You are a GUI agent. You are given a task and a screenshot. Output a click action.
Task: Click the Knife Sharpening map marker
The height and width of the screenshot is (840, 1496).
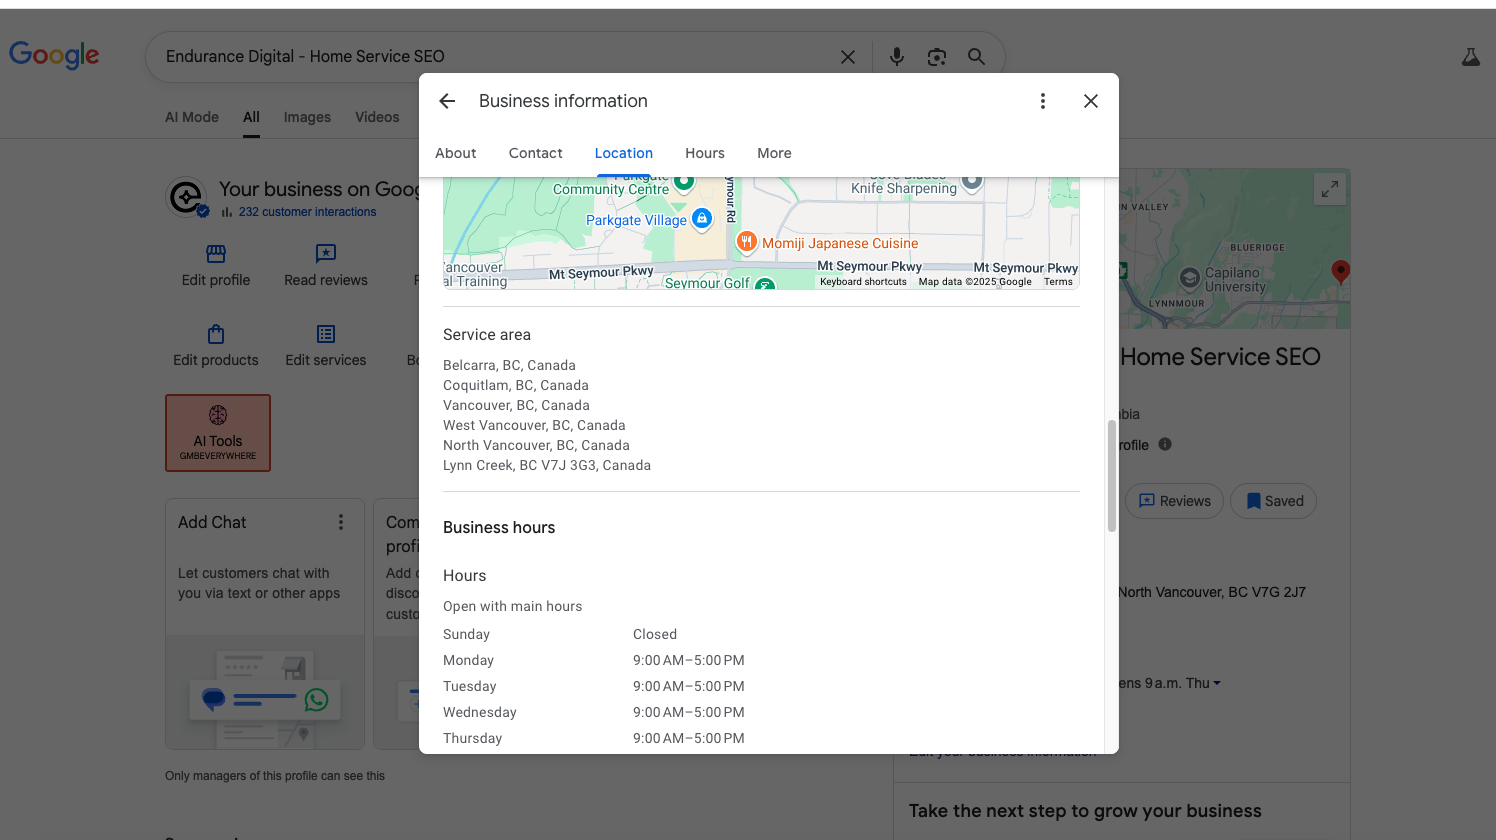(x=972, y=182)
